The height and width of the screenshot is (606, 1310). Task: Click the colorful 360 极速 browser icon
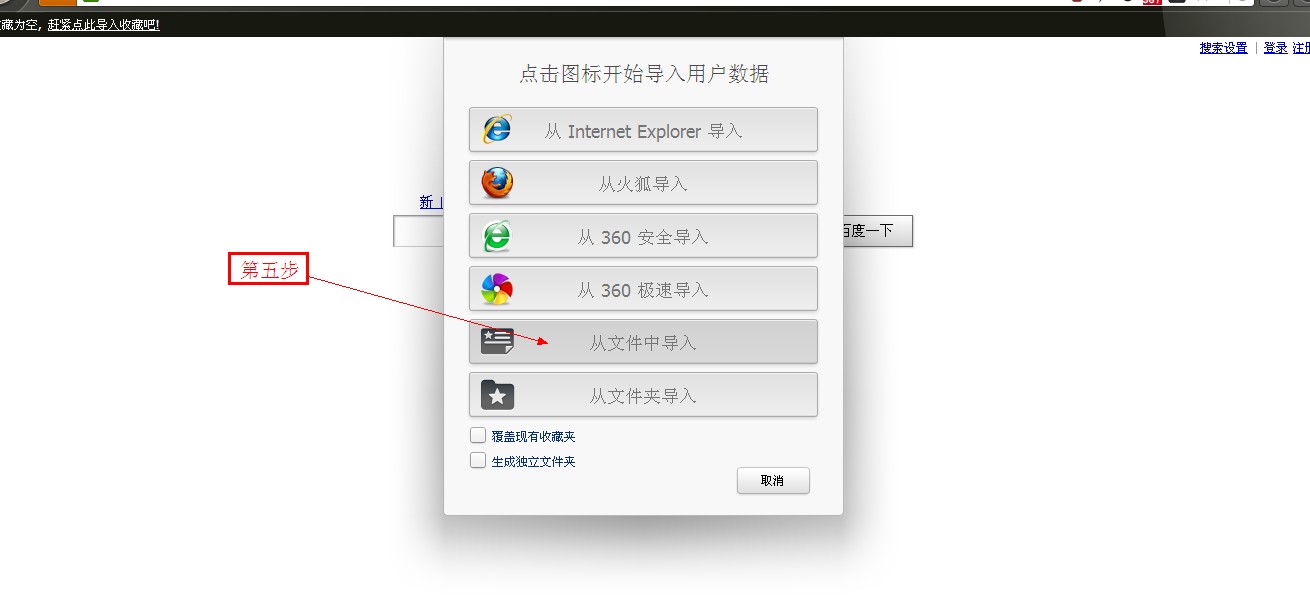click(497, 289)
